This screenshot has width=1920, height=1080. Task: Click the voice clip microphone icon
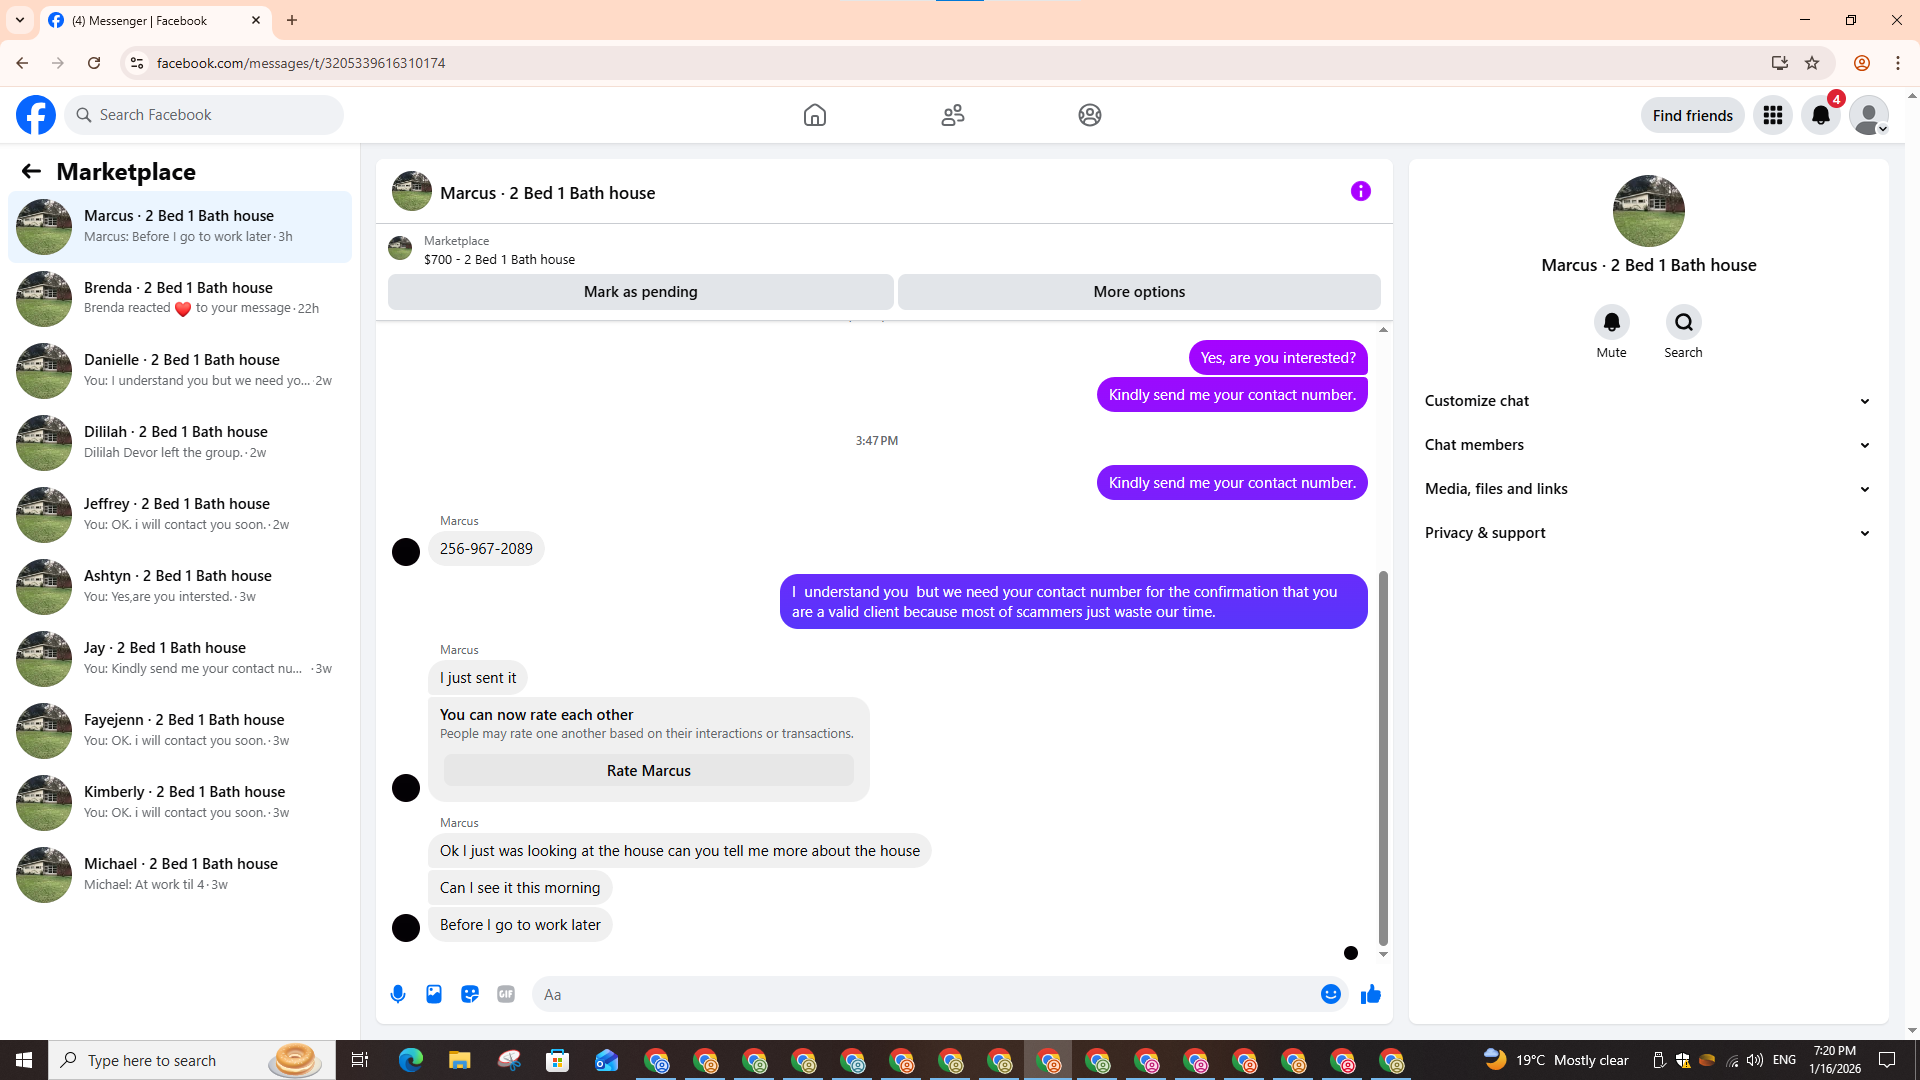click(398, 994)
